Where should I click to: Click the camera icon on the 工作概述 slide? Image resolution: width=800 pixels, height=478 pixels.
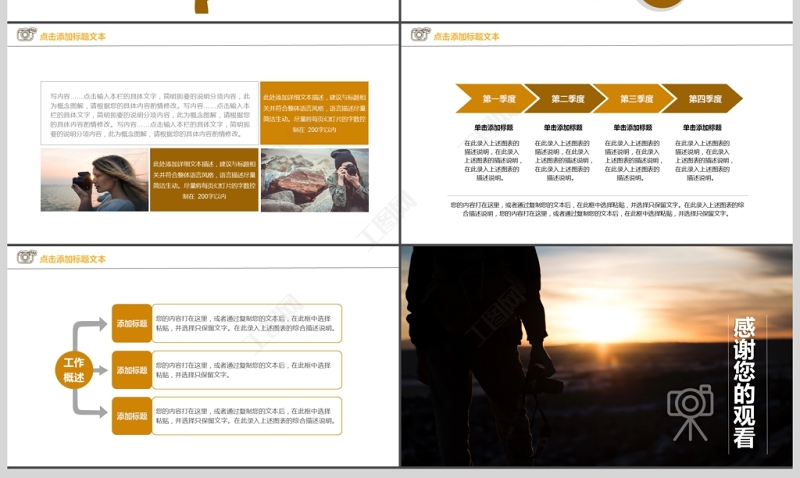pos(26,258)
